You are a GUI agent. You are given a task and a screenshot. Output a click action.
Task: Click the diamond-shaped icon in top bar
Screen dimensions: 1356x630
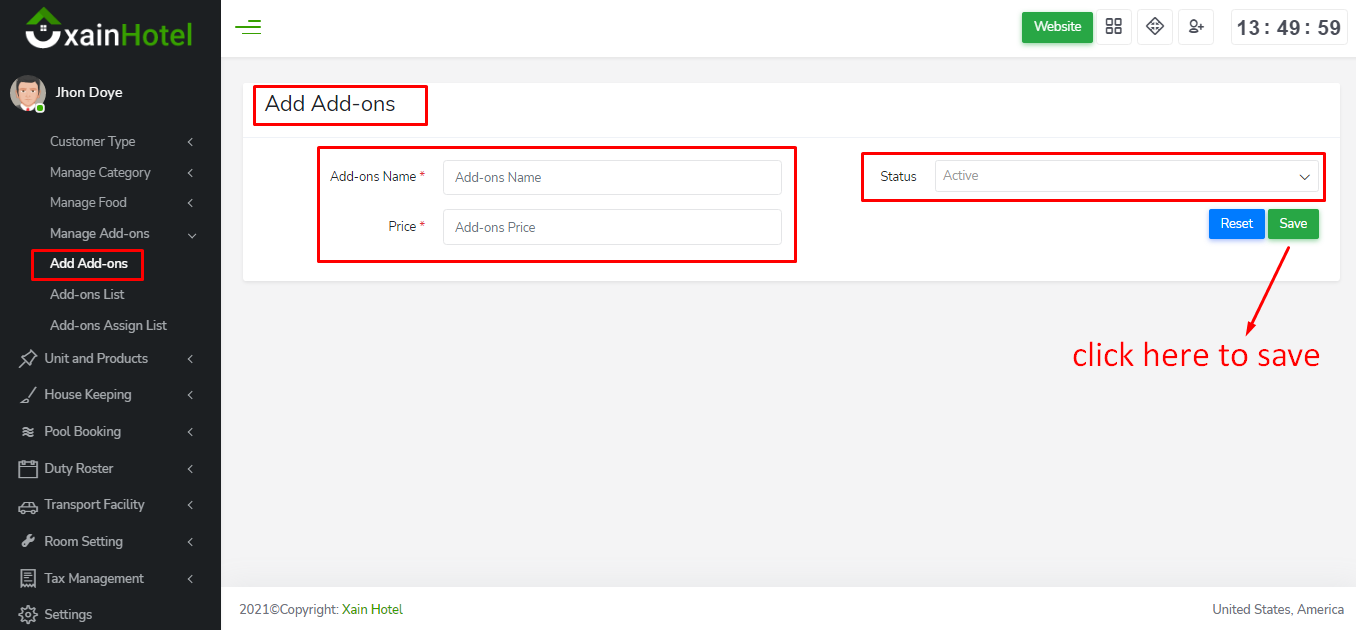point(1155,27)
